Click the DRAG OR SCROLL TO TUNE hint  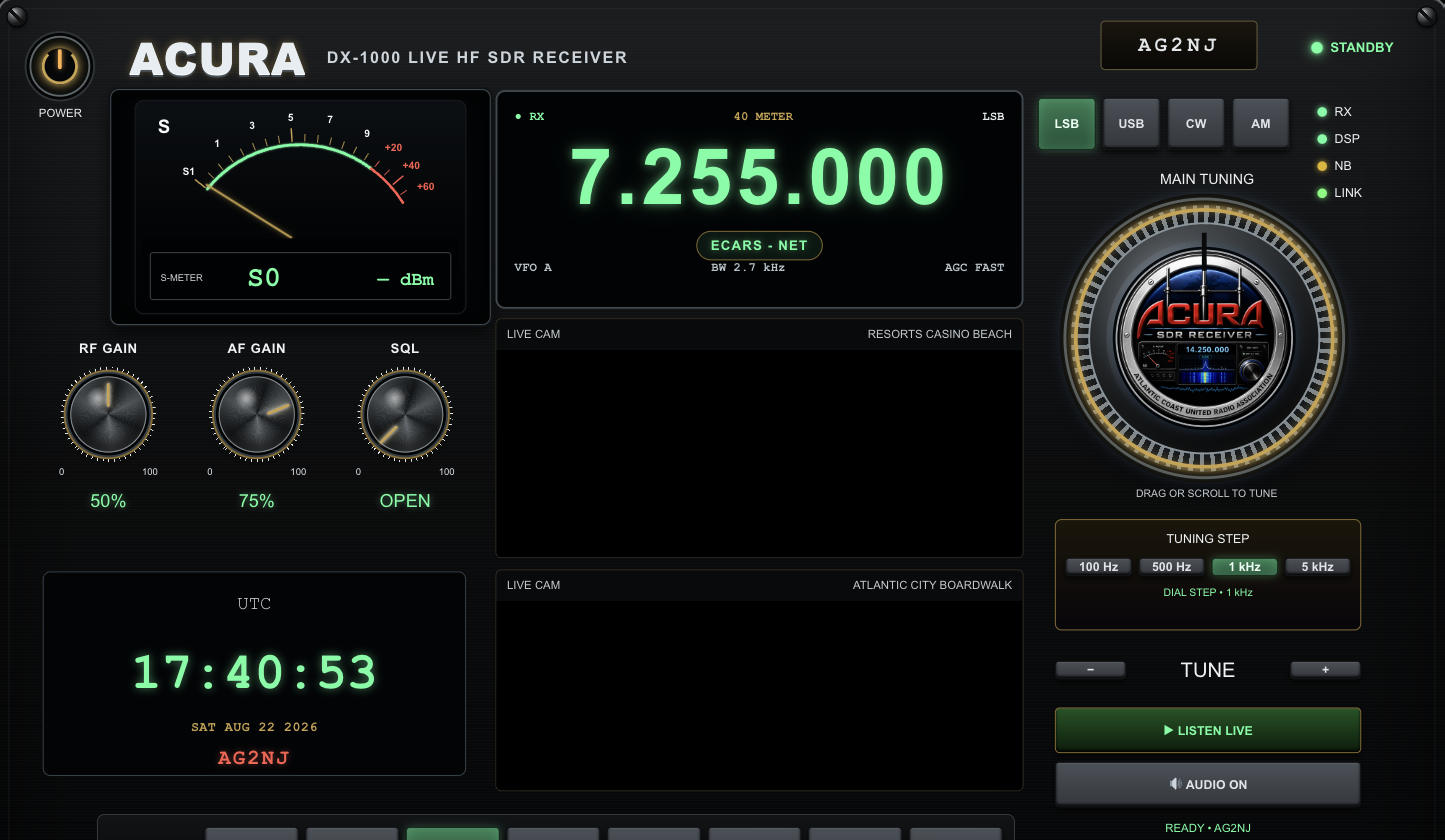pos(1206,493)
